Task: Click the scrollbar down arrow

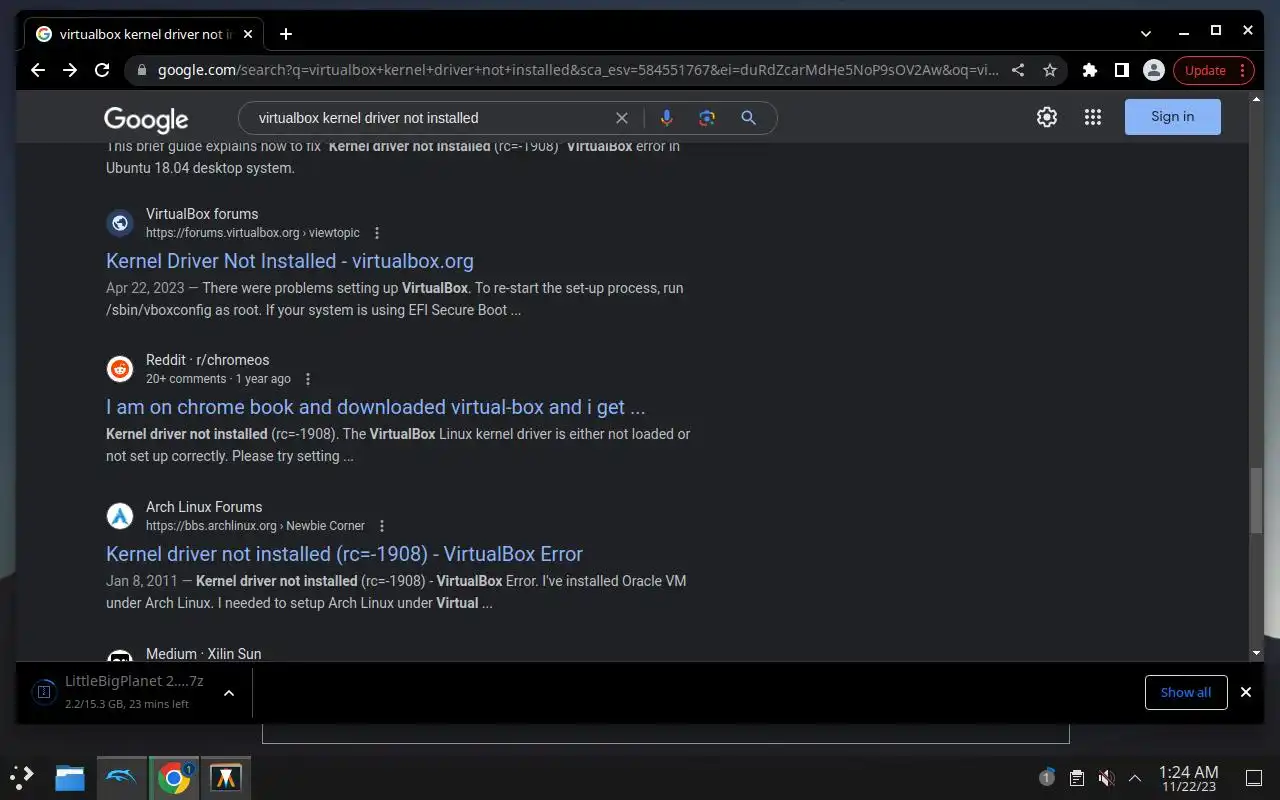Action: click(x=1256, y=653)
